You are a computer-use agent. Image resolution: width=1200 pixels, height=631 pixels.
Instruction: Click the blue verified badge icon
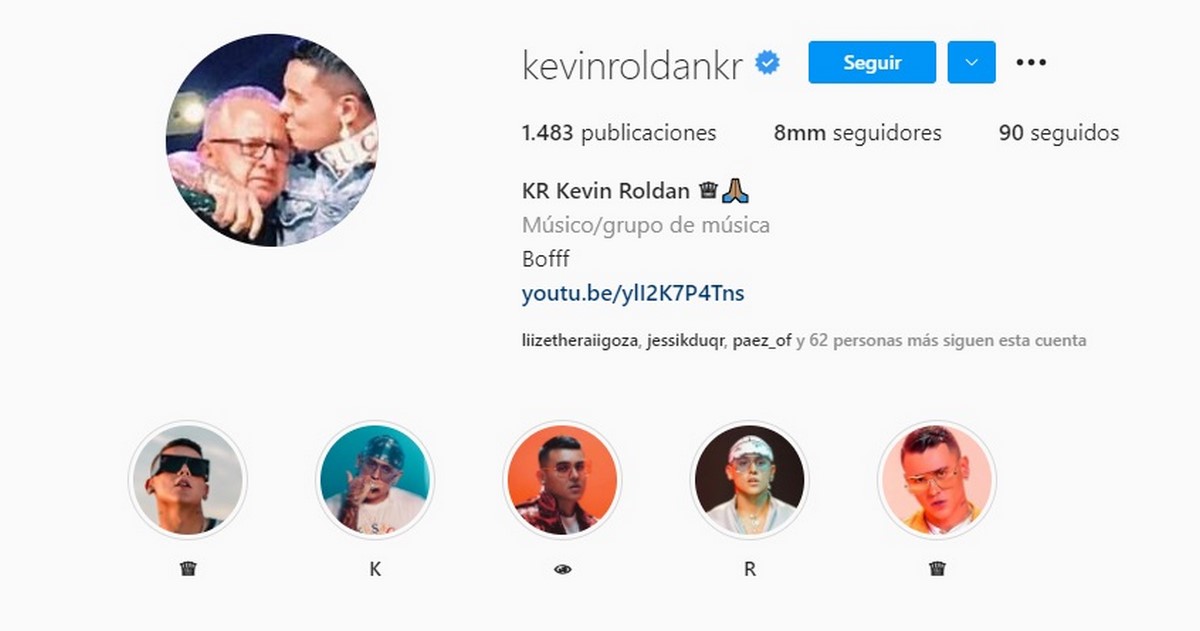(x=768, y=64)
